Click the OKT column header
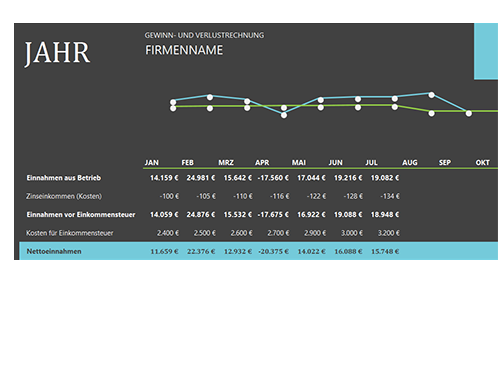 coord(482,163)
